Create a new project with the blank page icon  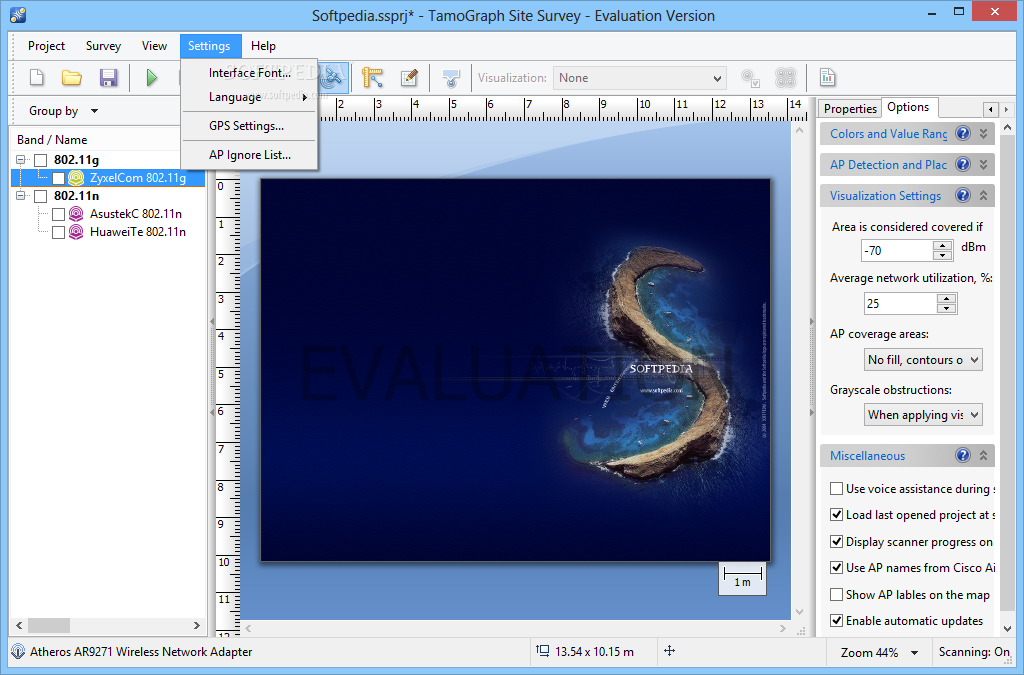(x=37, y=78)
